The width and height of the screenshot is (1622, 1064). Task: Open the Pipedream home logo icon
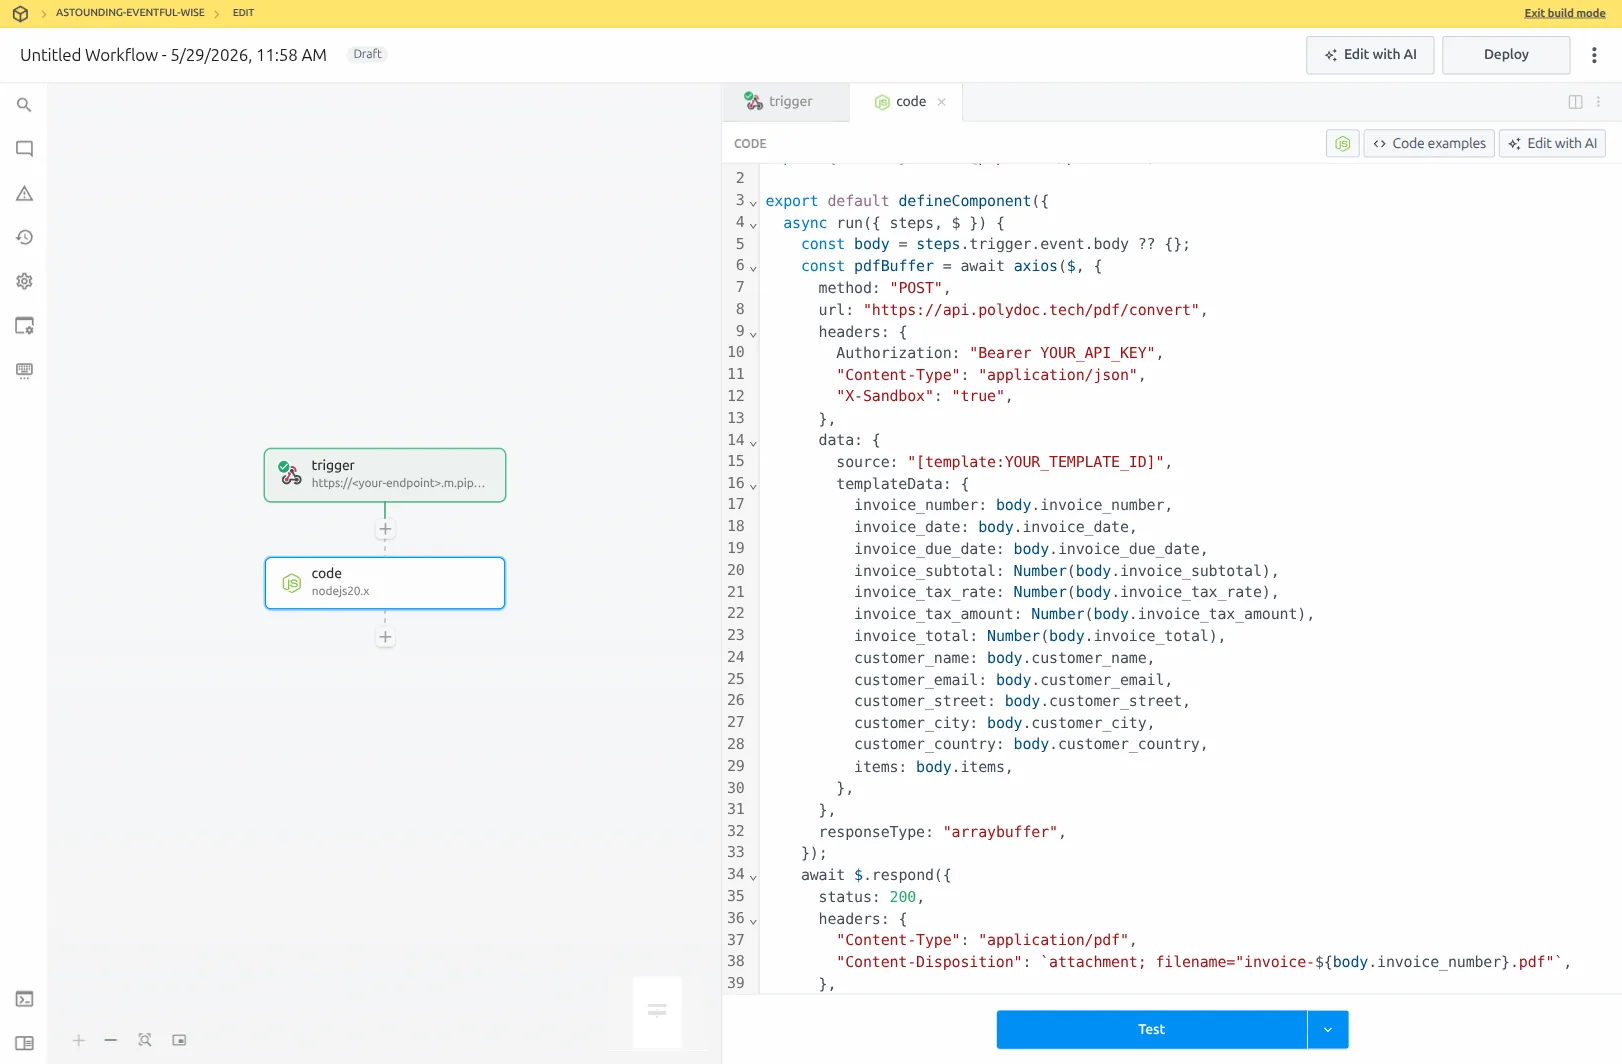pos(20,14)
